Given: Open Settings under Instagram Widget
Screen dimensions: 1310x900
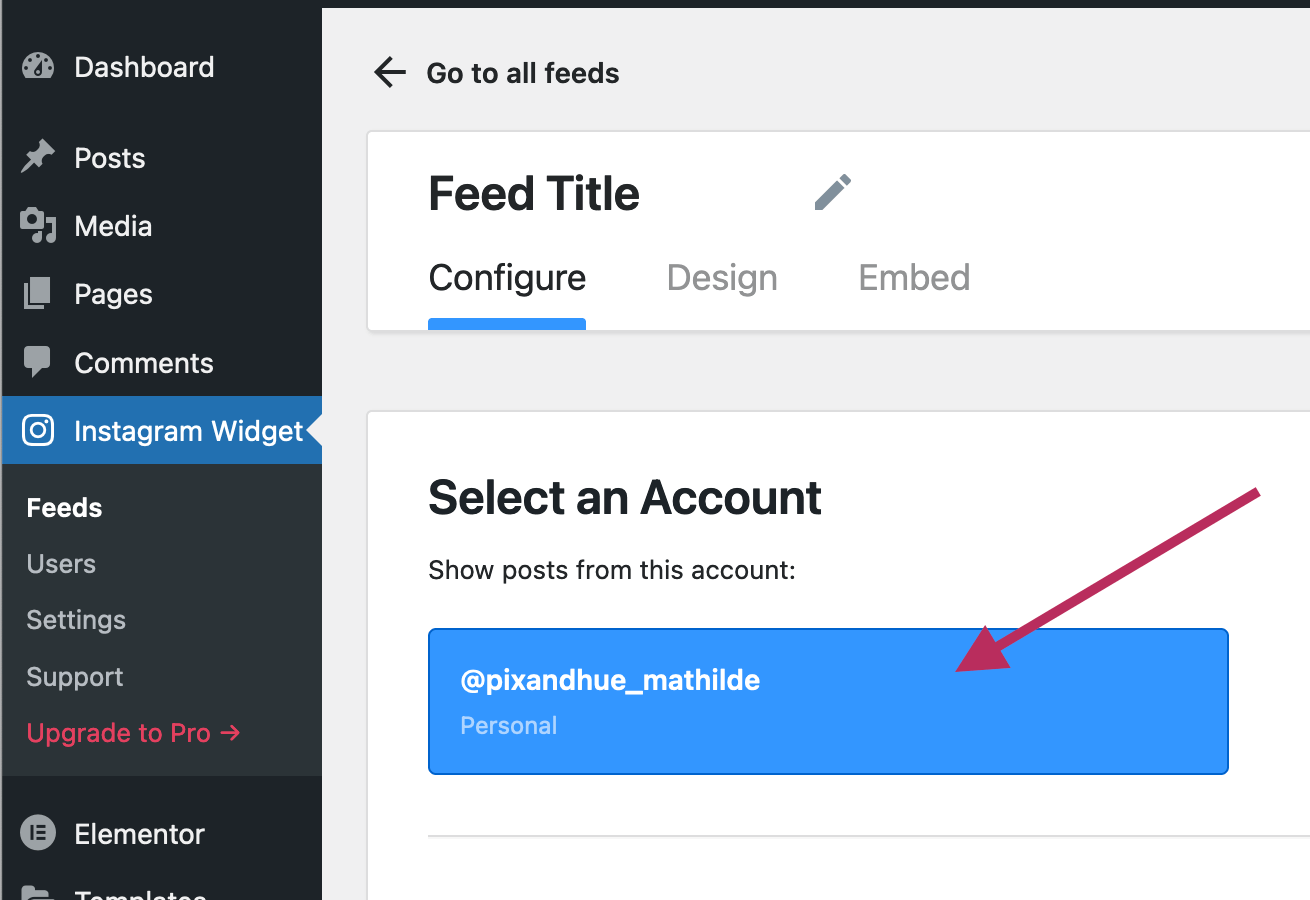Looking at the screenshot, I should tap(76, 620).
